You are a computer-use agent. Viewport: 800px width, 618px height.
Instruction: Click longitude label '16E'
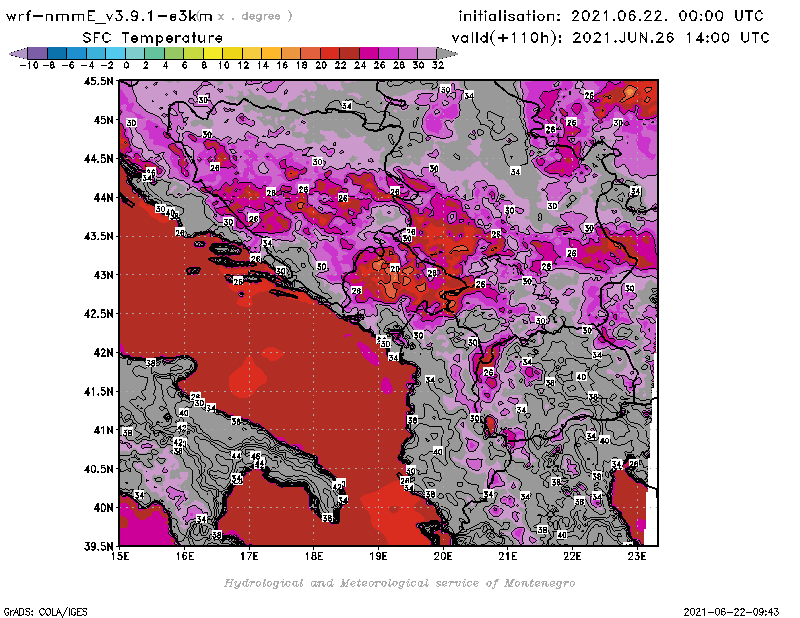coord(185,556)
